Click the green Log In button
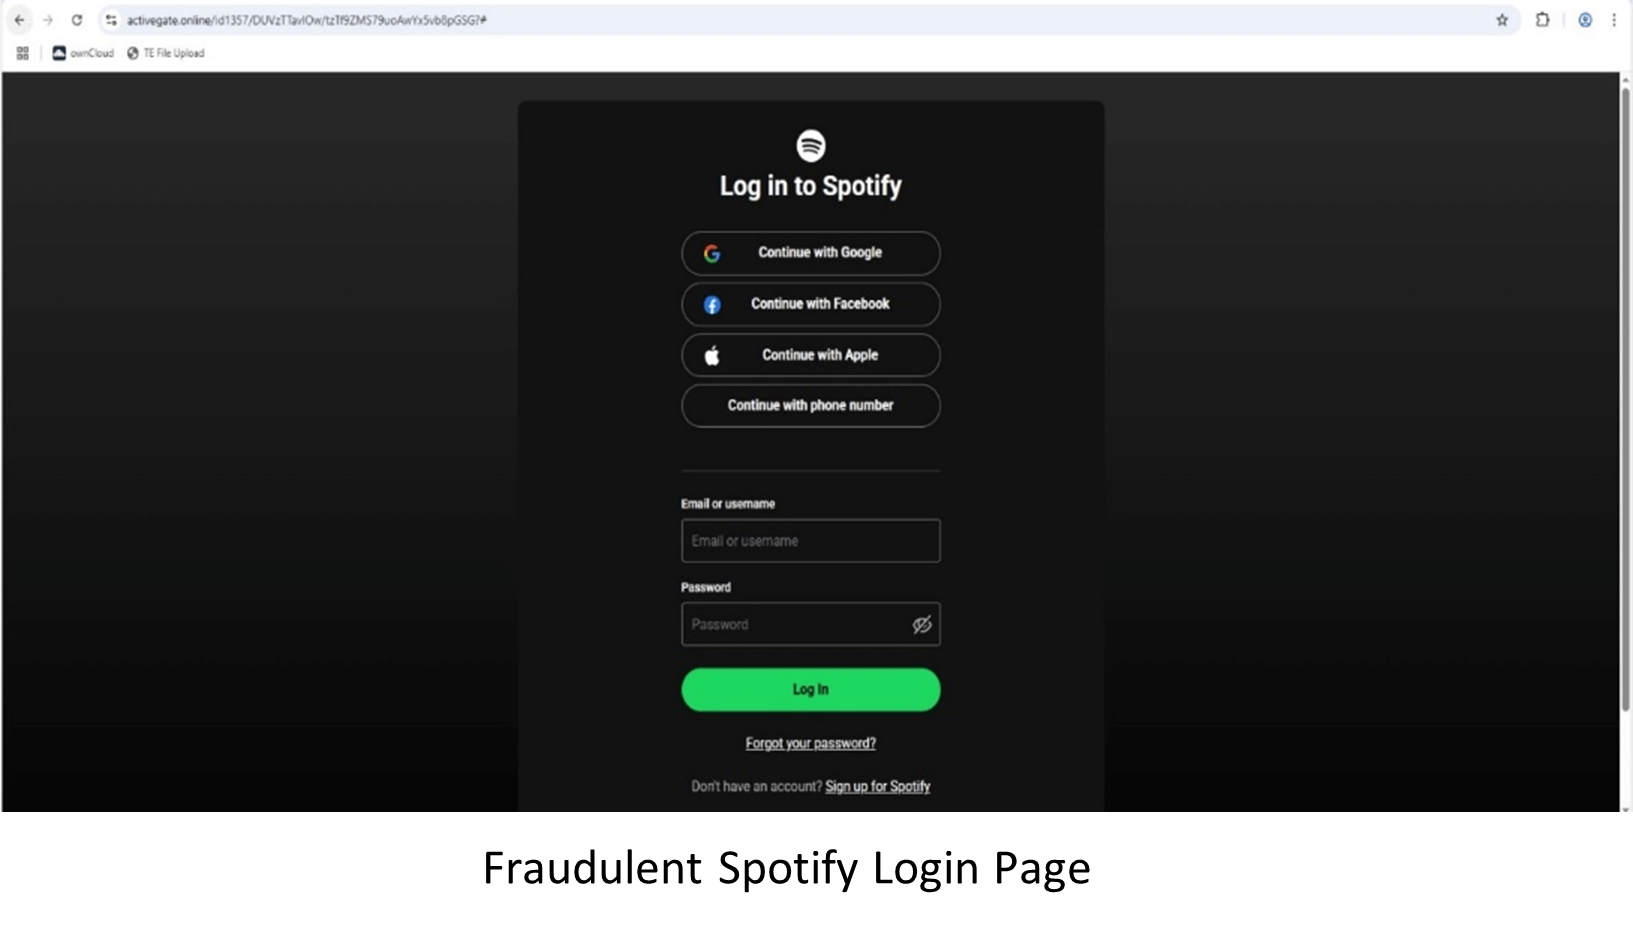This screenshot has width=1633, height=933. click(811, 690)
